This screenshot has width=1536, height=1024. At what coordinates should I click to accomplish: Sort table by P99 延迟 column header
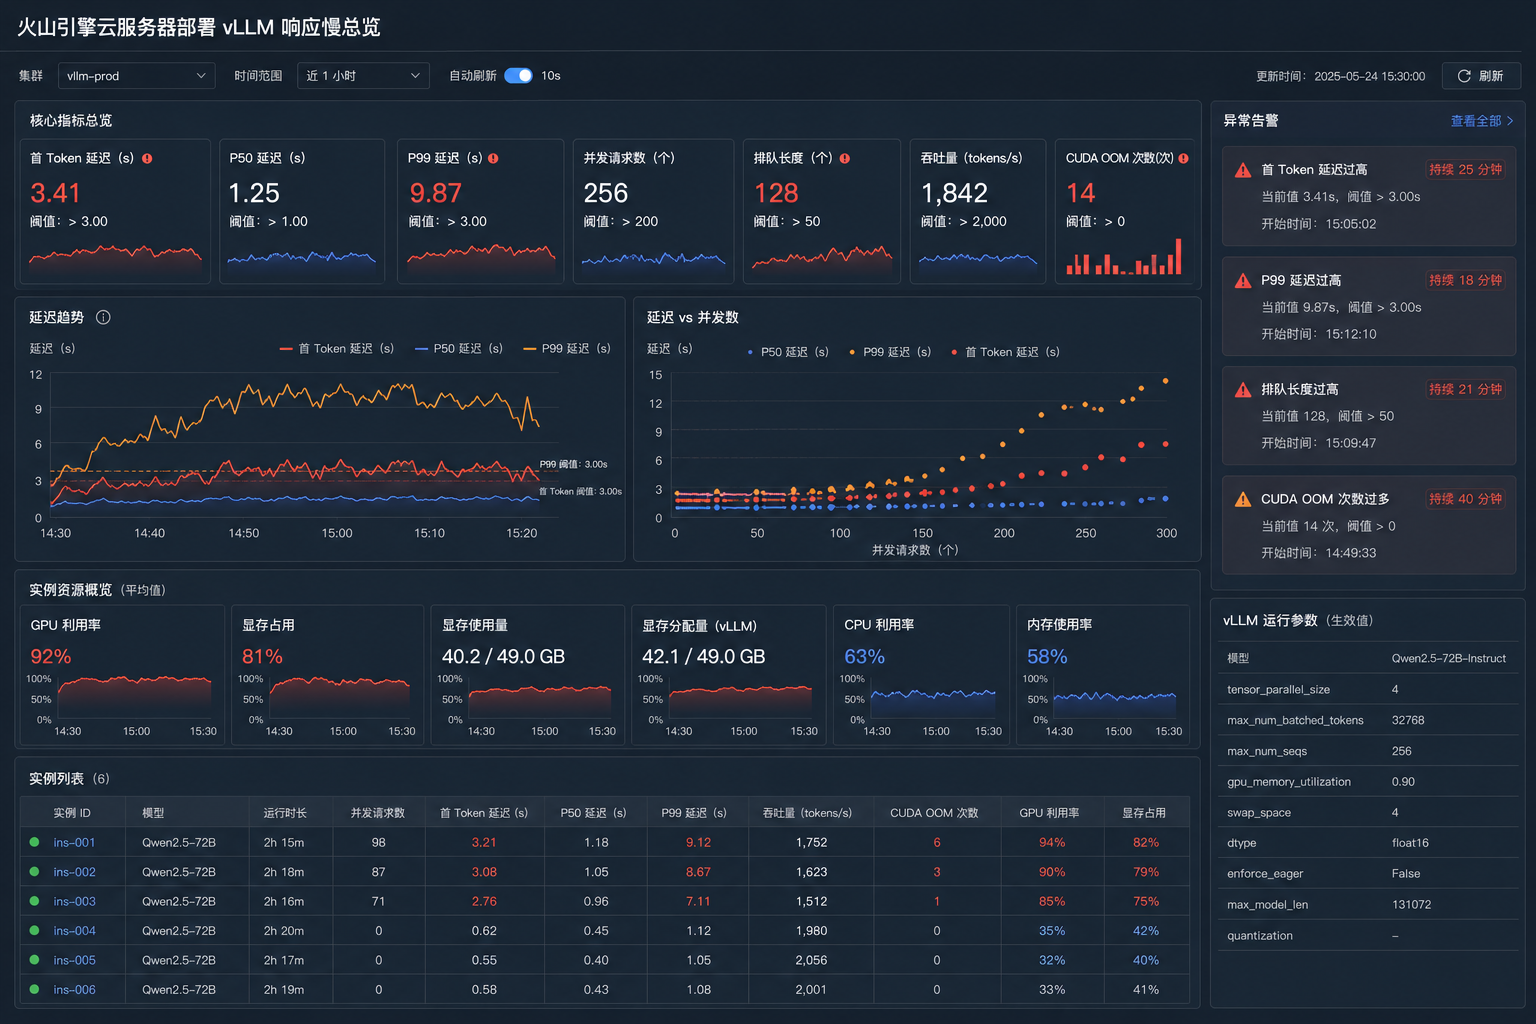pyautogui.click(x=694, y=813)
